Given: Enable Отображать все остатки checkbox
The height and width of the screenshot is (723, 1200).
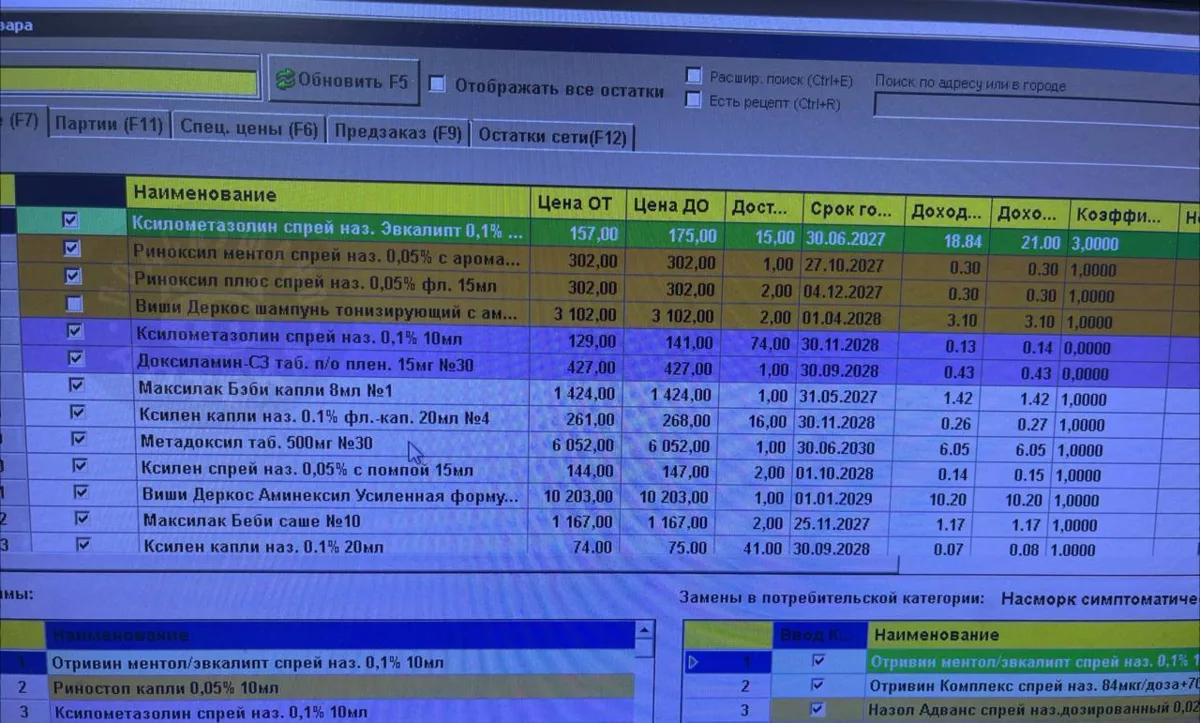Looking at the screenshot, I should click(x=437, y=85).
